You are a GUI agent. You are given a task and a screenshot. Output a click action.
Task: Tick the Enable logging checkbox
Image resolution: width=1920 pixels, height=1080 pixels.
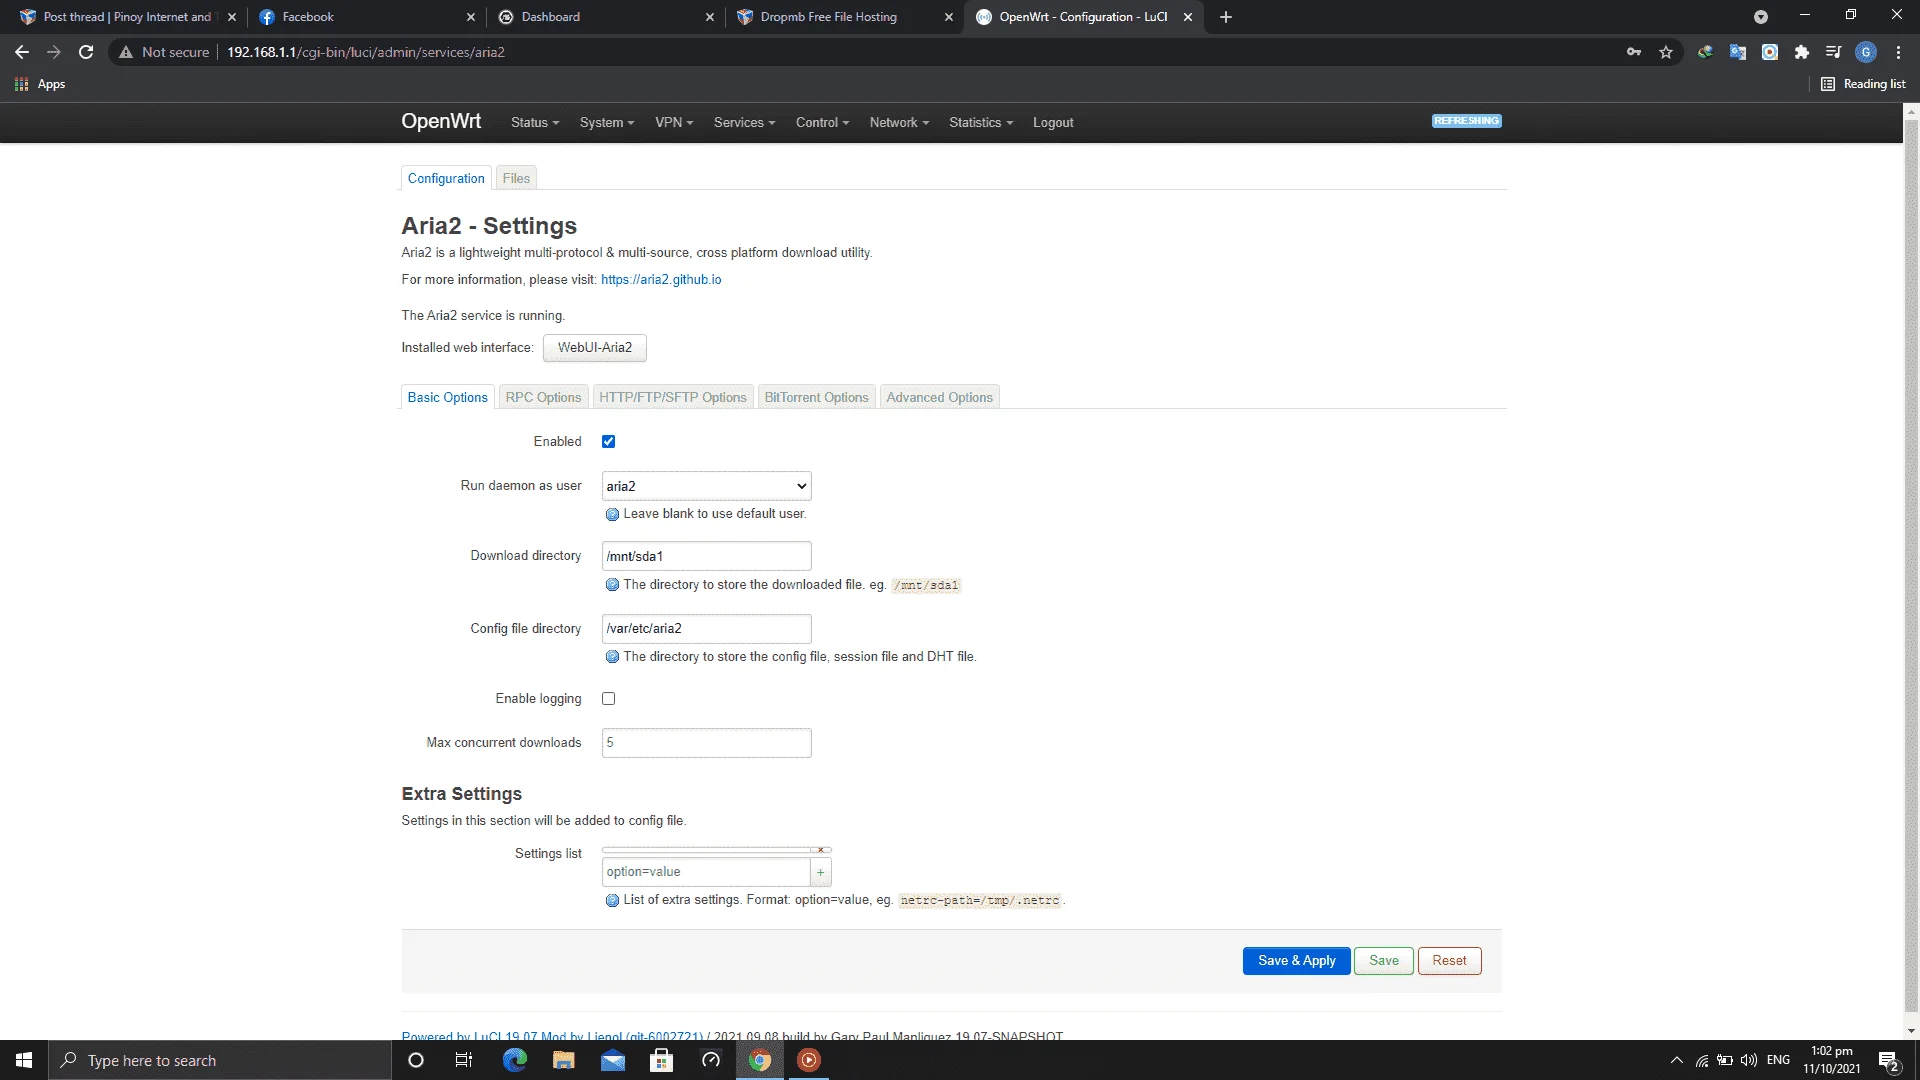coord(608,699)
